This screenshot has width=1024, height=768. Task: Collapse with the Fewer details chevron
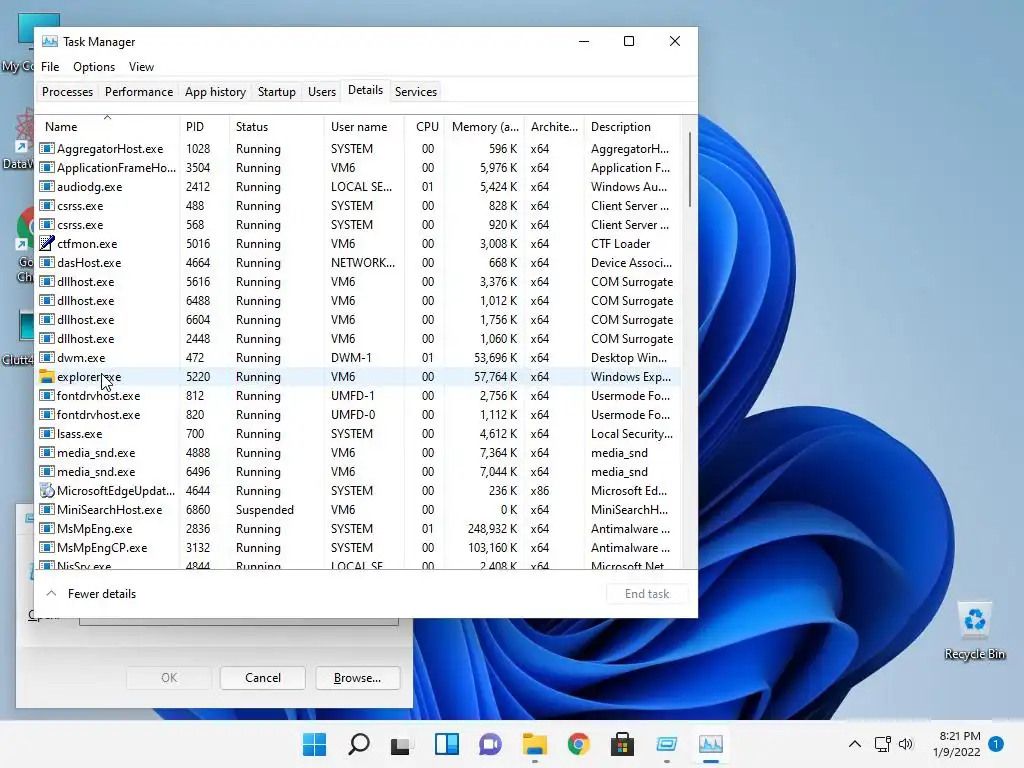(52, 593)
